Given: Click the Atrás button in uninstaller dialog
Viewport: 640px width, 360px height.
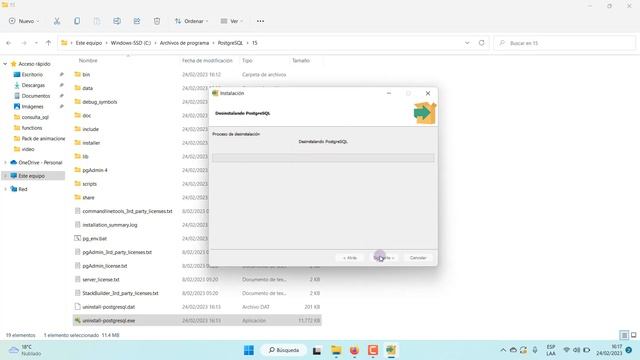Looking at the screenshot, I should pyautogui.click(x=350, y=258).
